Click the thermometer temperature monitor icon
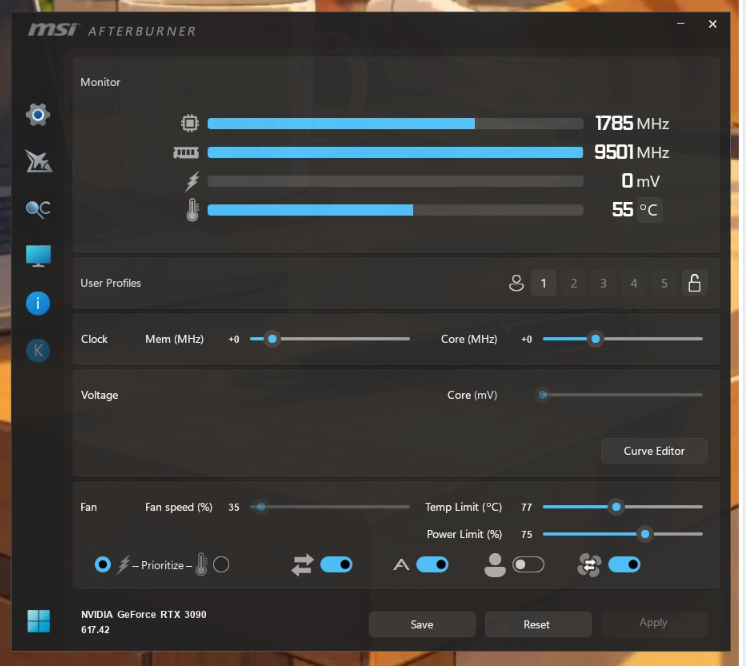The height and width of the screenshot is (666, 746). tap(192, 210)
